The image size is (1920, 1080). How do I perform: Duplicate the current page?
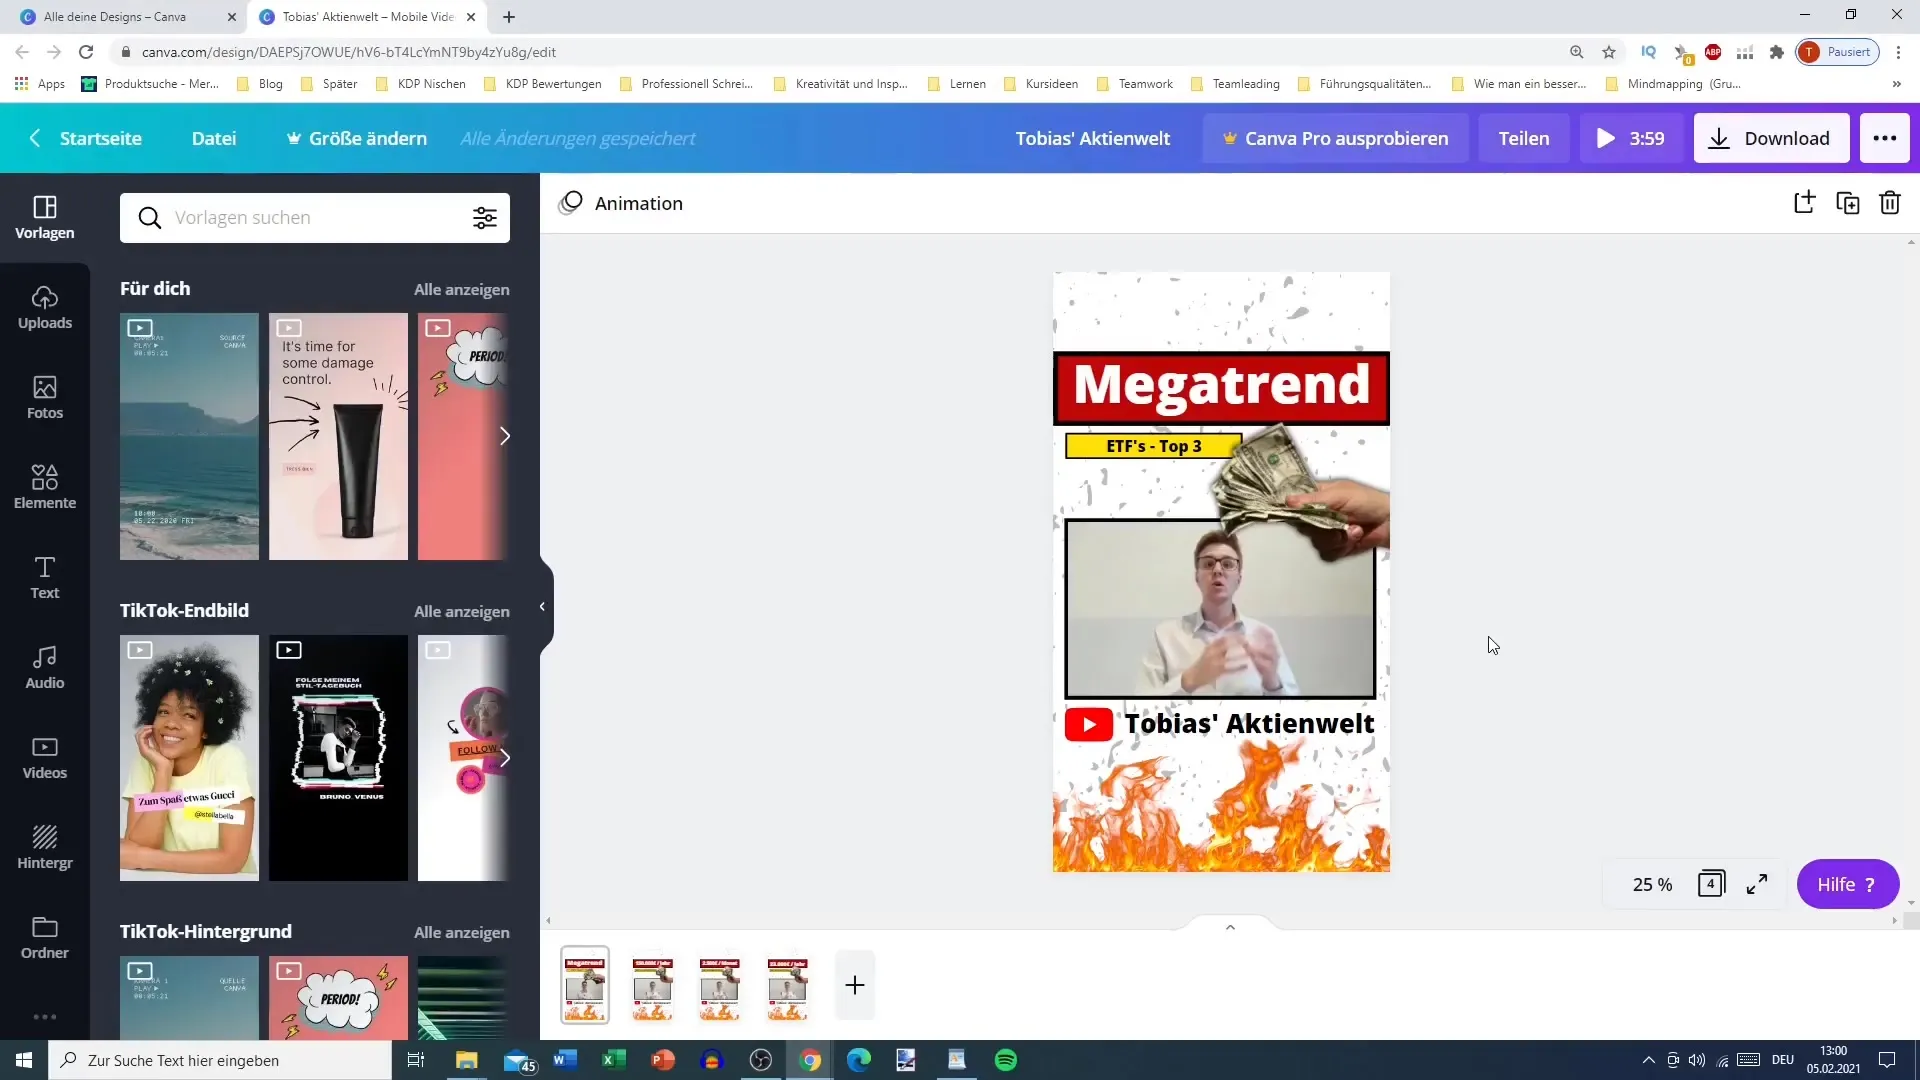[x=1847, y=203]
